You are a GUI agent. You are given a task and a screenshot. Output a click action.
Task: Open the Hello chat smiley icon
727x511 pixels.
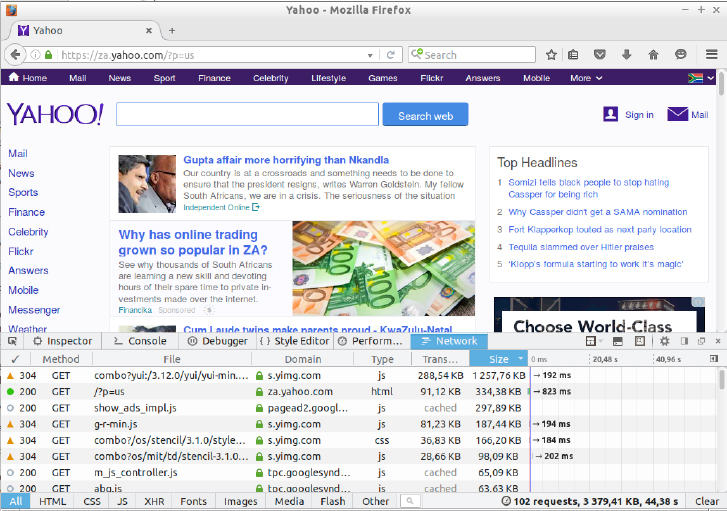coord(680,55)
